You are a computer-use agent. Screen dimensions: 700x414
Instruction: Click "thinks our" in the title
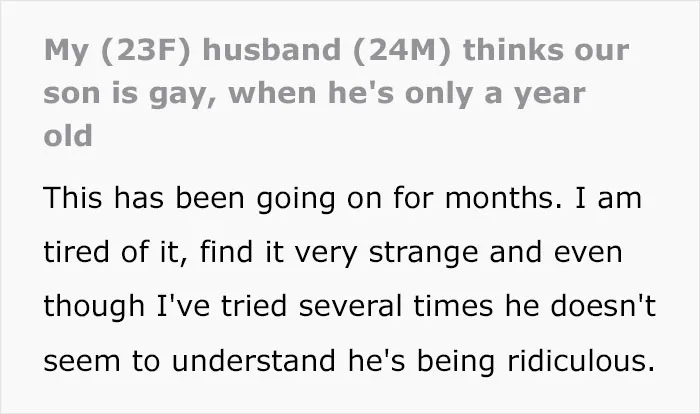[546, 50]
